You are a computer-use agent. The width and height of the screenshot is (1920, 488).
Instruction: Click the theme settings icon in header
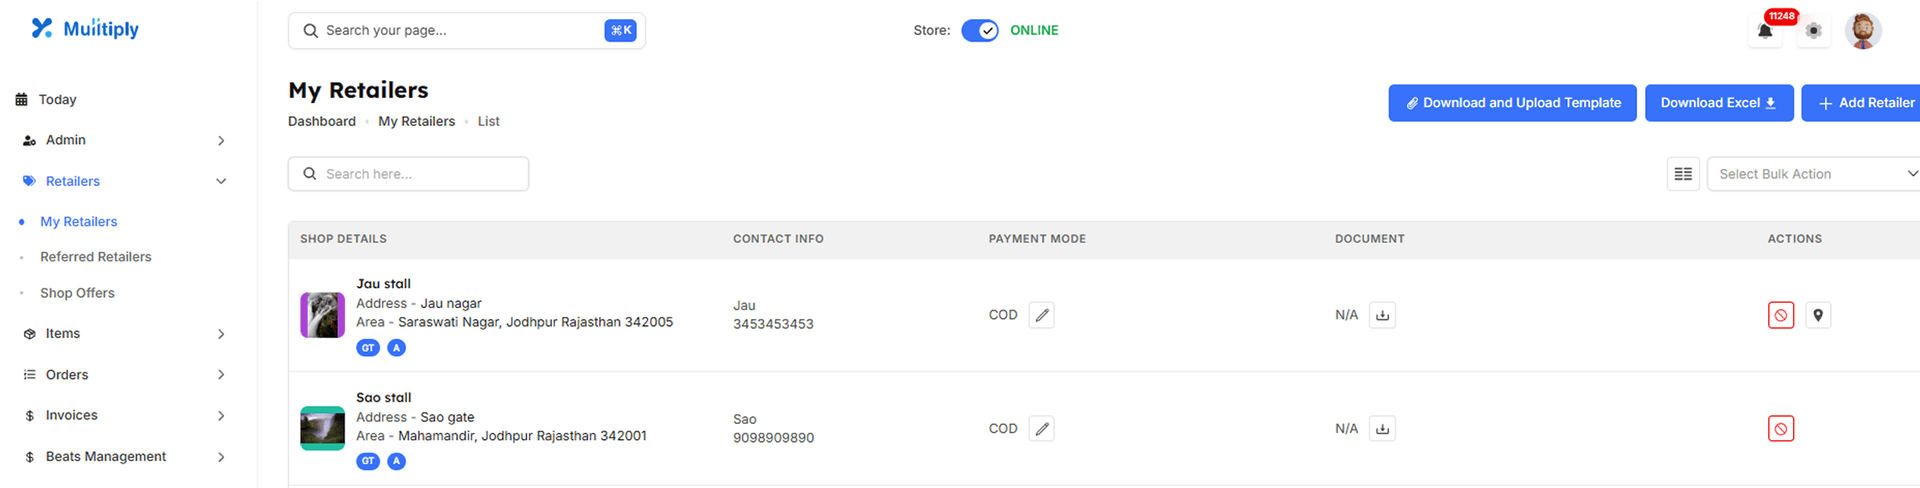pos(1813,31)
